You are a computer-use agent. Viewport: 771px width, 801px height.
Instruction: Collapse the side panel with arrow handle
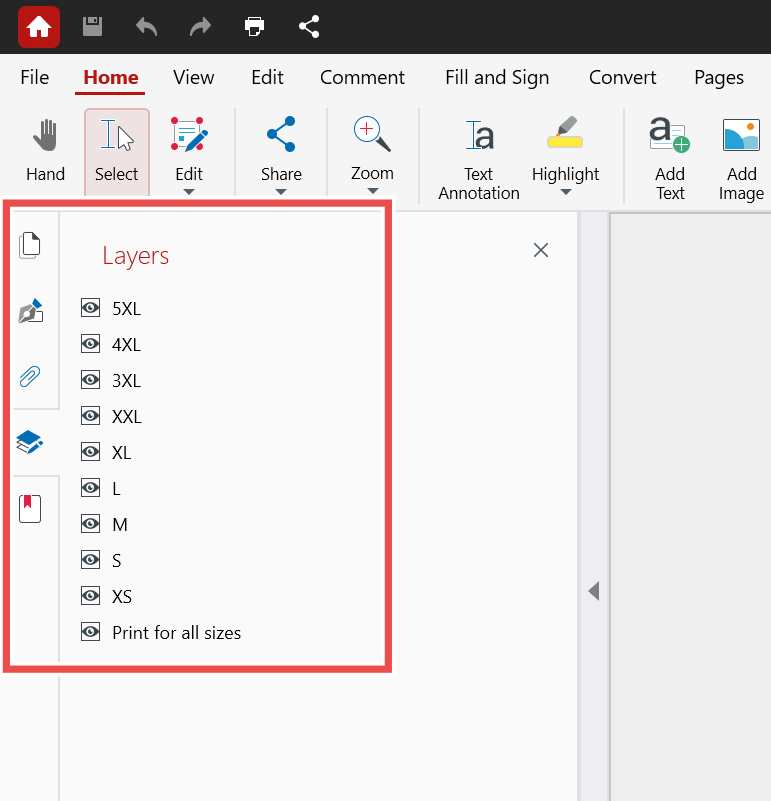(x=593, y=591)
